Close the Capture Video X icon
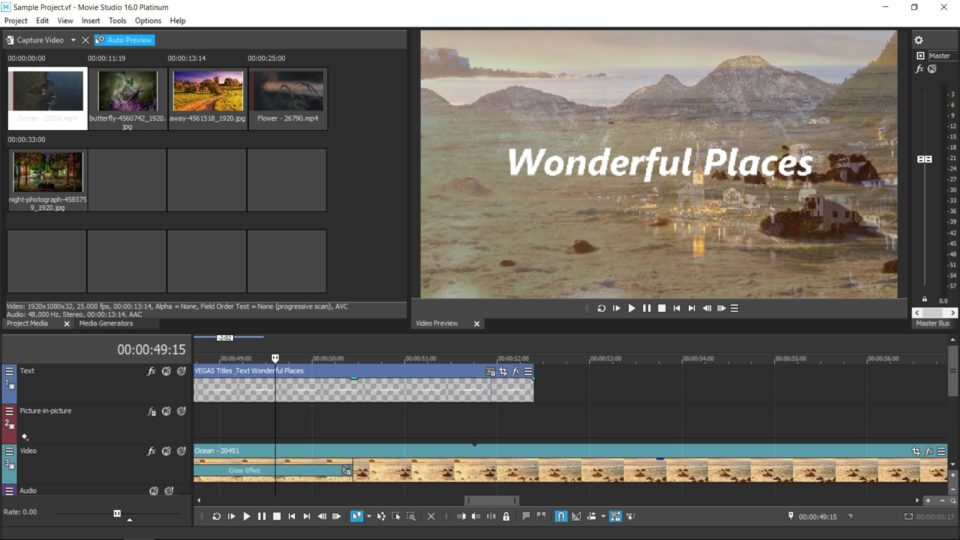 click(85, 40)
